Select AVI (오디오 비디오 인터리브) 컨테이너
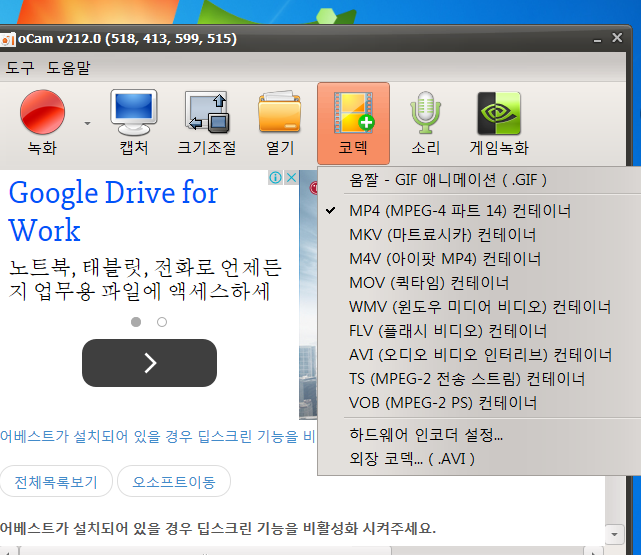 479,355
